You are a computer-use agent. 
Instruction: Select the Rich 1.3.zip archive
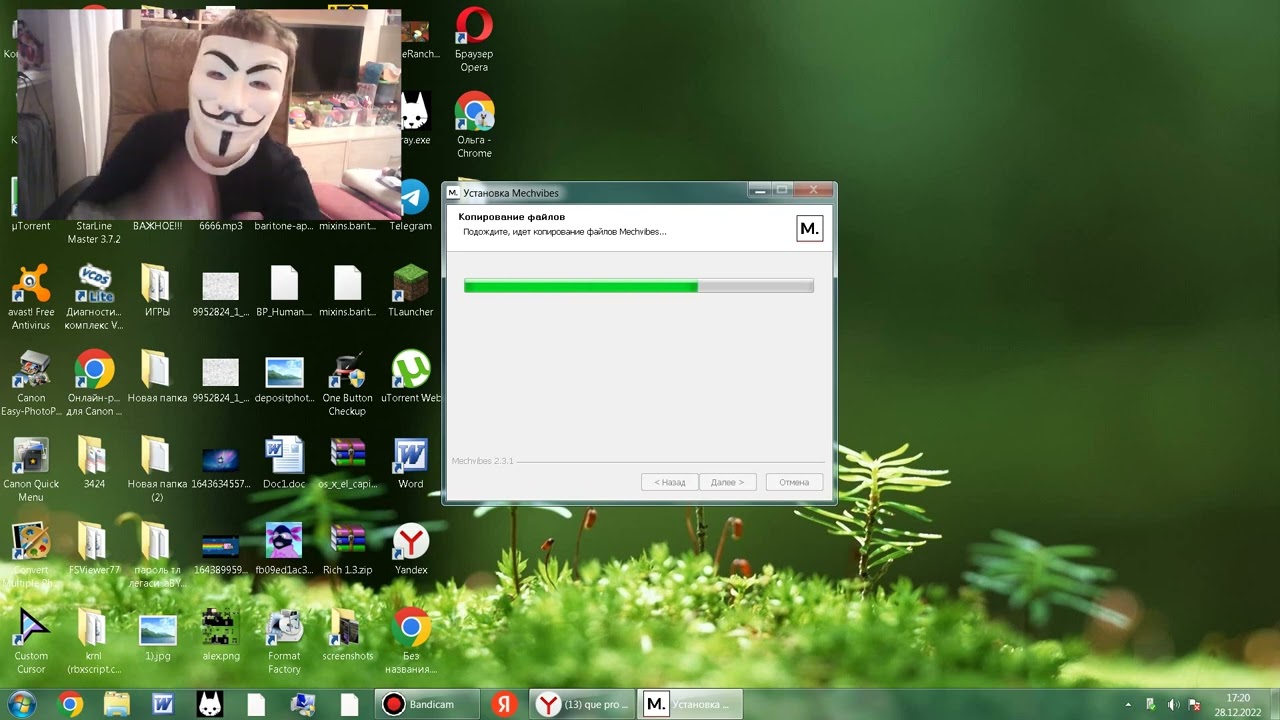[x=347, y=549]
